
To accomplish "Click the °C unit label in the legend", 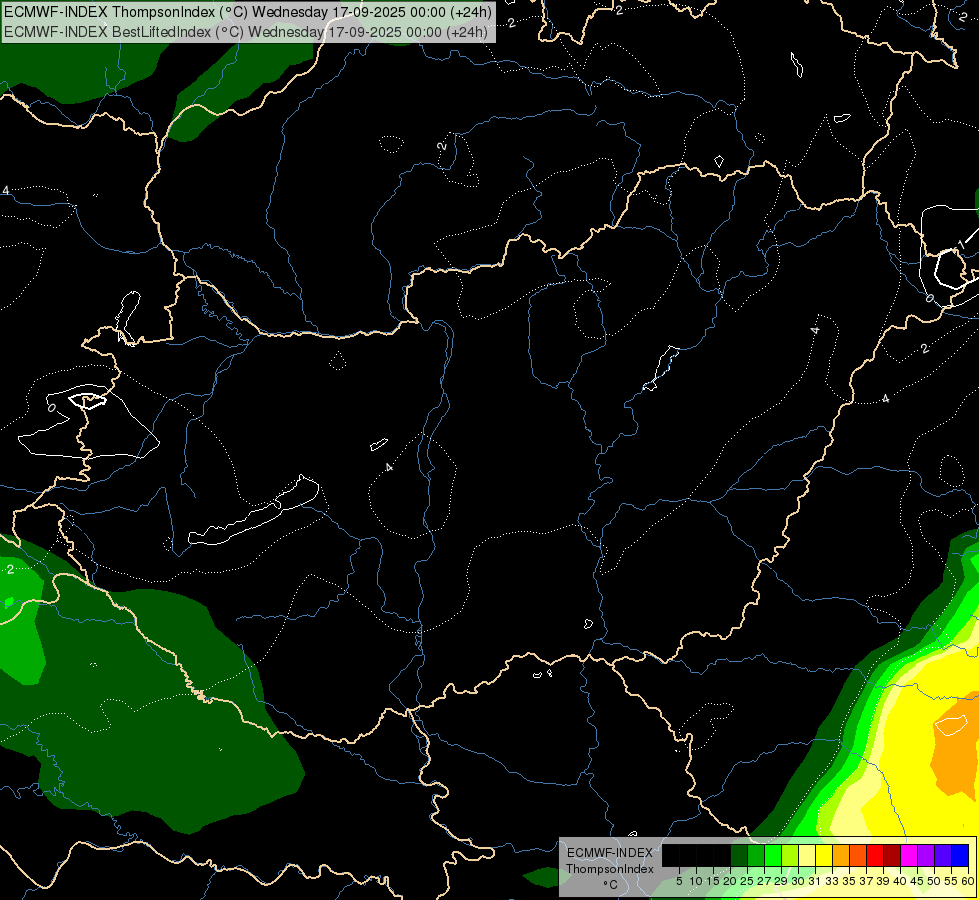I will [610, 885].
